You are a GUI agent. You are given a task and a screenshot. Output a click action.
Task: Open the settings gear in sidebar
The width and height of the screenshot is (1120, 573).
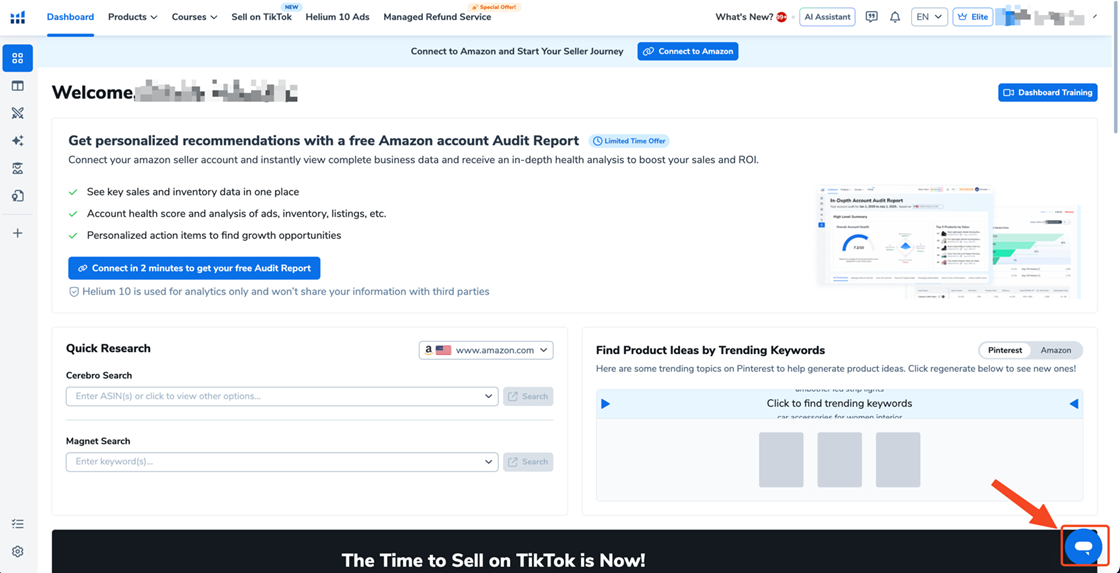point(17,551)
